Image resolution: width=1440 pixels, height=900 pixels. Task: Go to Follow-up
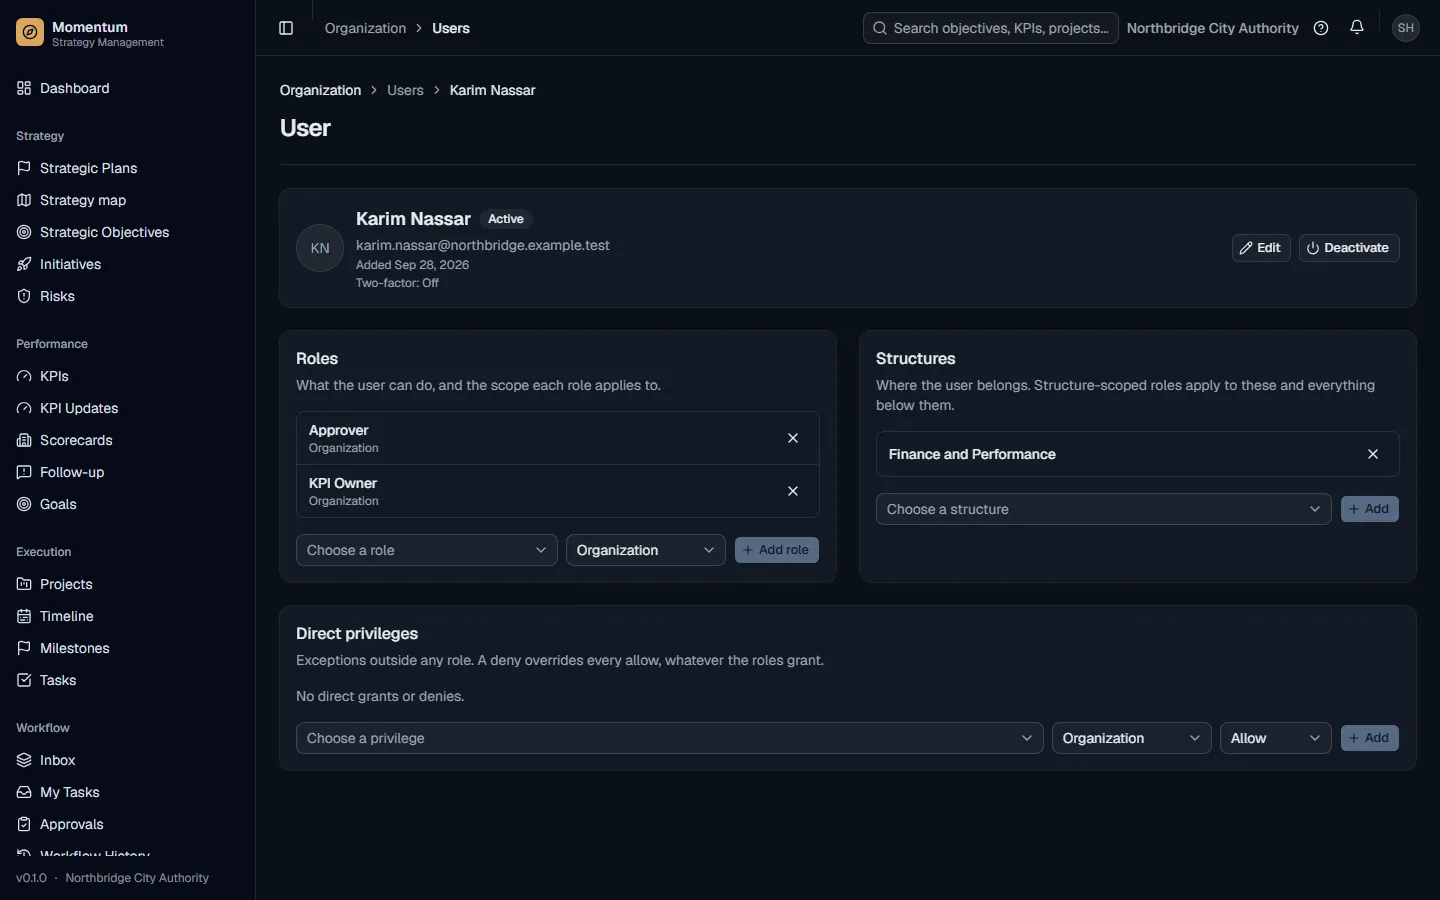[127, 472]
